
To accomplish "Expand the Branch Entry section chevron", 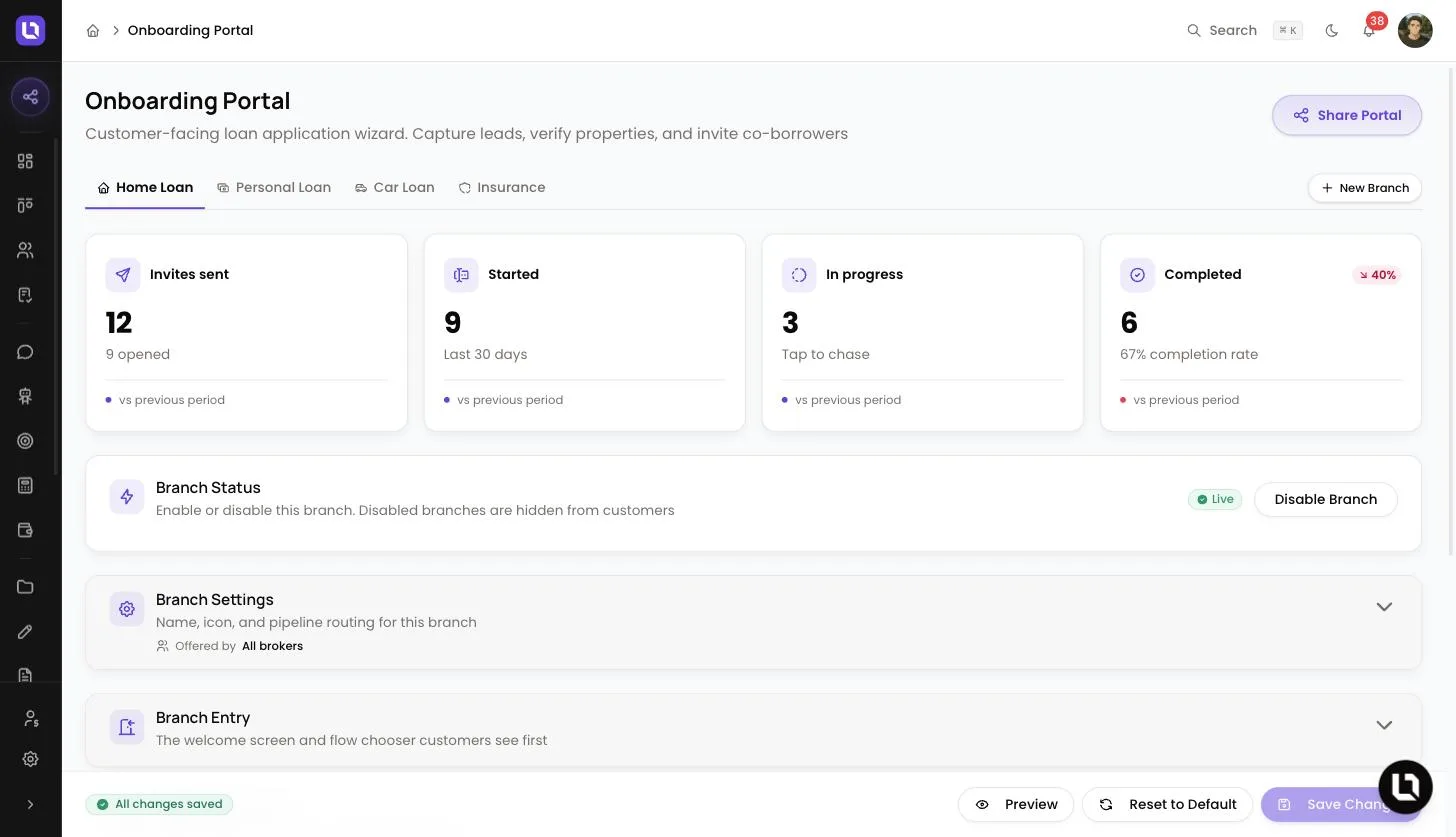I will coord(1384,725).
